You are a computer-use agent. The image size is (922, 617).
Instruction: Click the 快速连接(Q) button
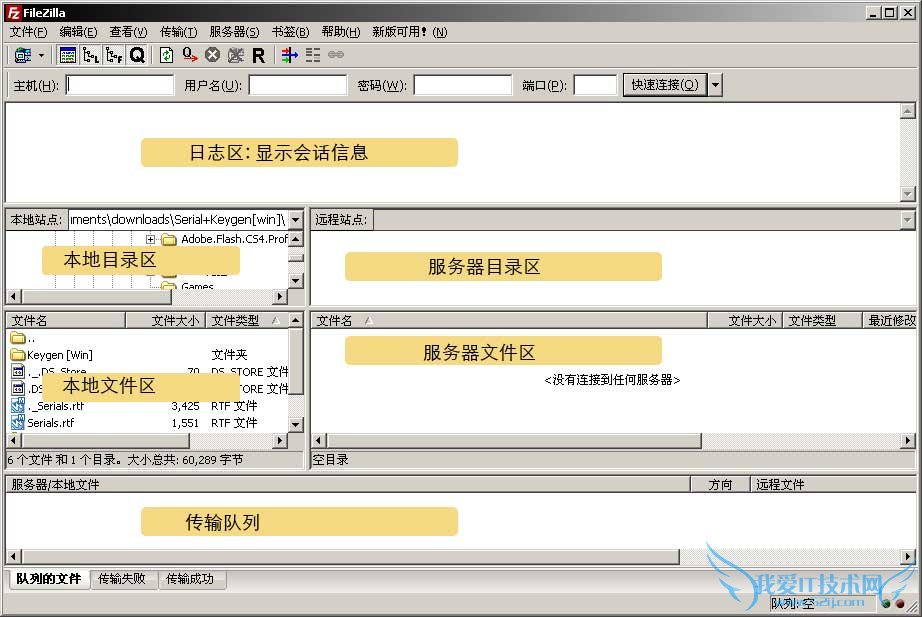click(x=665, y=85)
